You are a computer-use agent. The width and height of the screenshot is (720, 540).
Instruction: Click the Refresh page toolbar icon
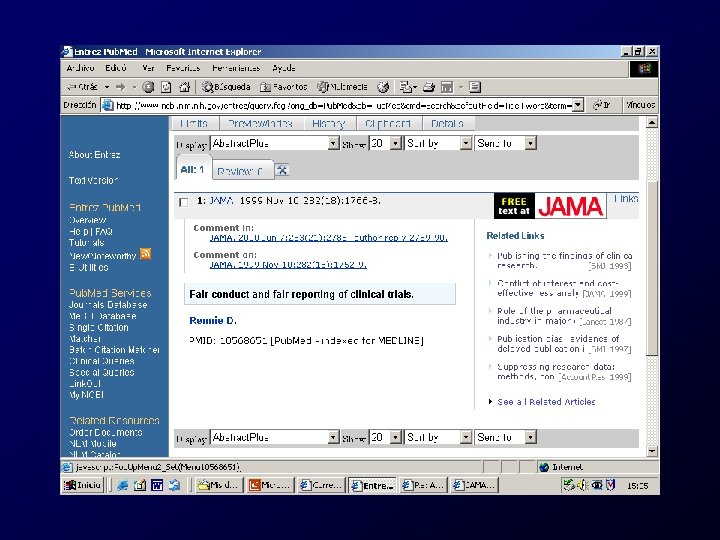pyautogui.click(x=166, y=87)
